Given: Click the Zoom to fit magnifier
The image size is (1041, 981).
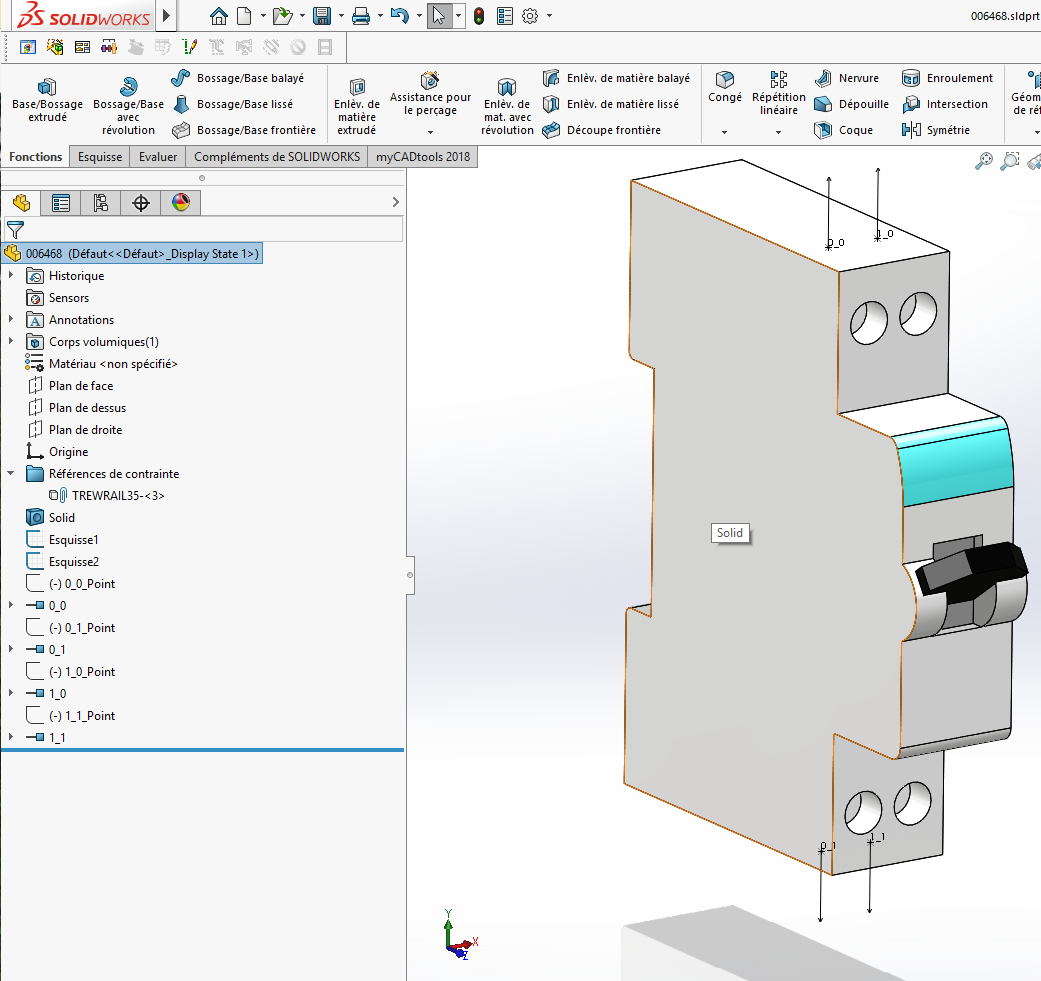Looking at the screenshot, I should pyautogui.click(x=983, y=161).
